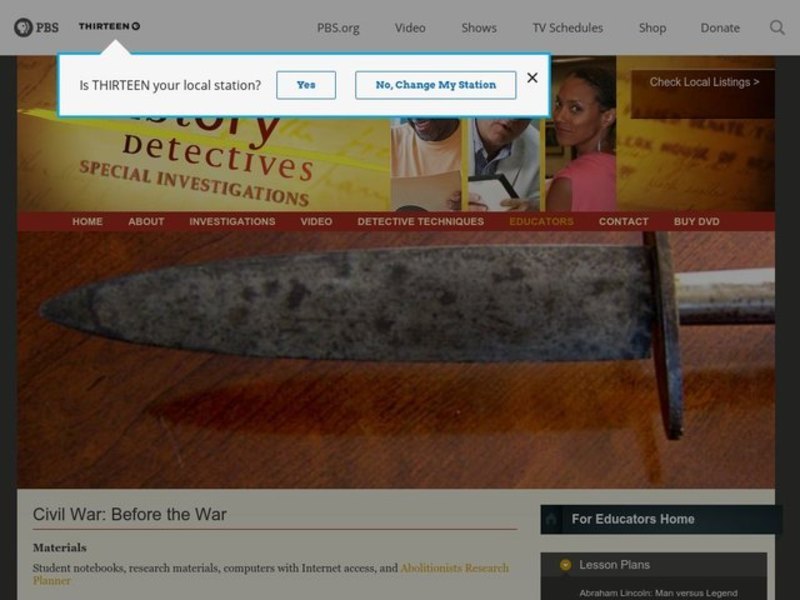Open search with the magnifying glass icon
The image size is (800, 600).
click(777, 27)
